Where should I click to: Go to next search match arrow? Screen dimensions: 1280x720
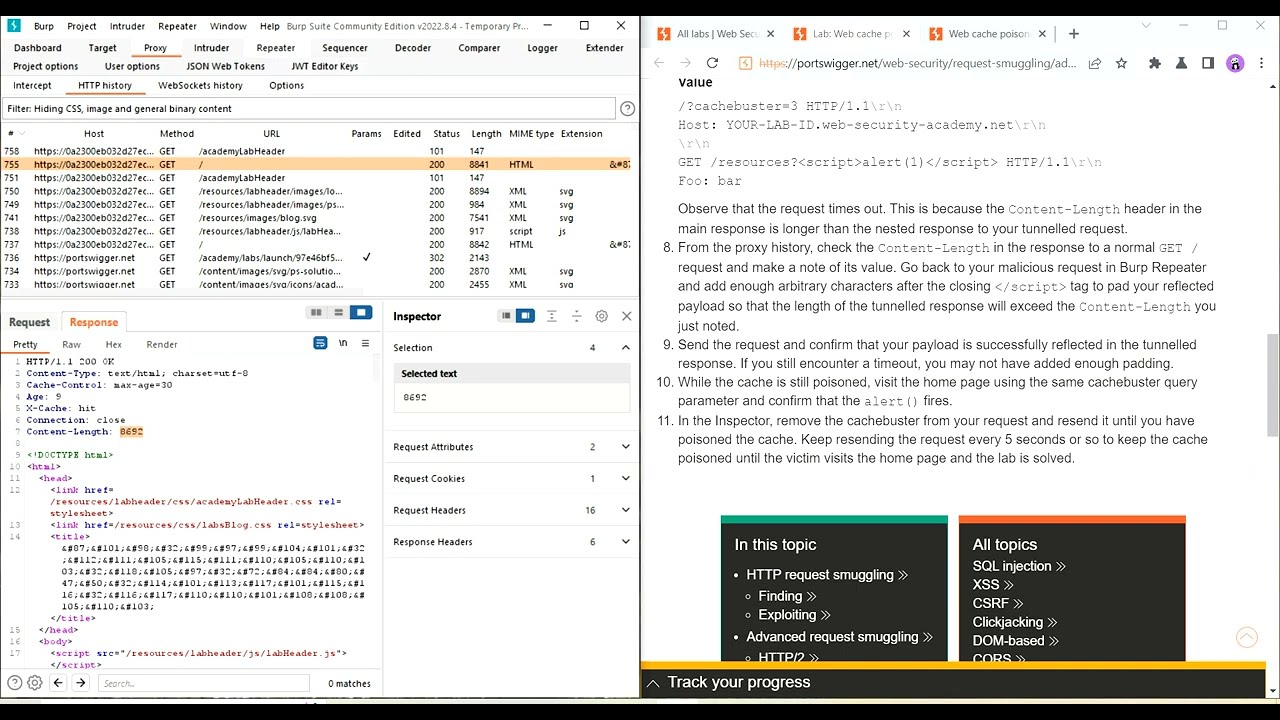click(x=81, y=683)
